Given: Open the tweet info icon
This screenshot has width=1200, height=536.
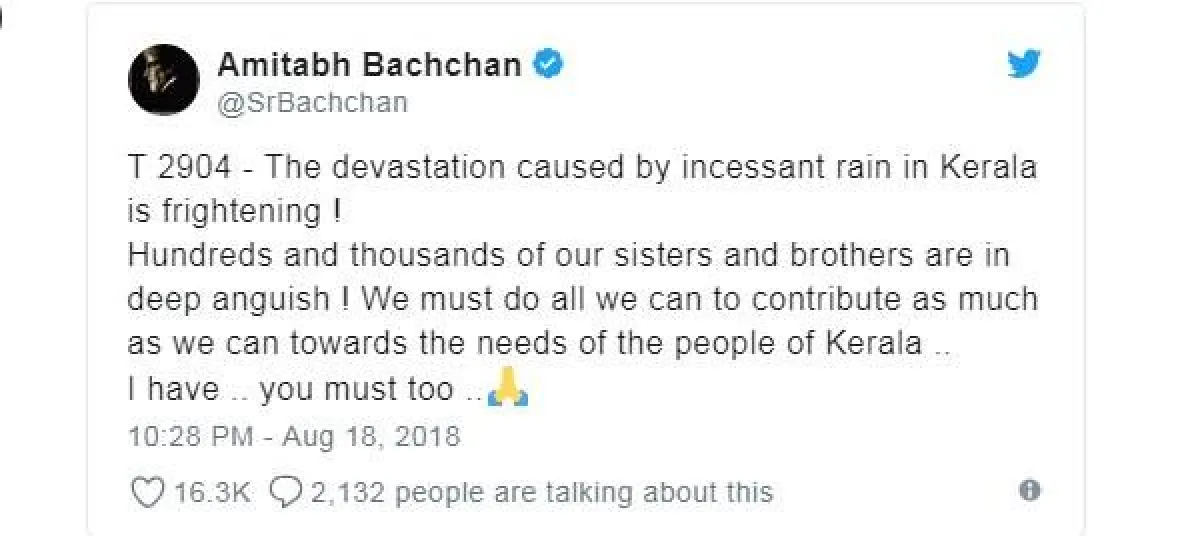Looking at the screenshot, I should tap(1028, 491).
